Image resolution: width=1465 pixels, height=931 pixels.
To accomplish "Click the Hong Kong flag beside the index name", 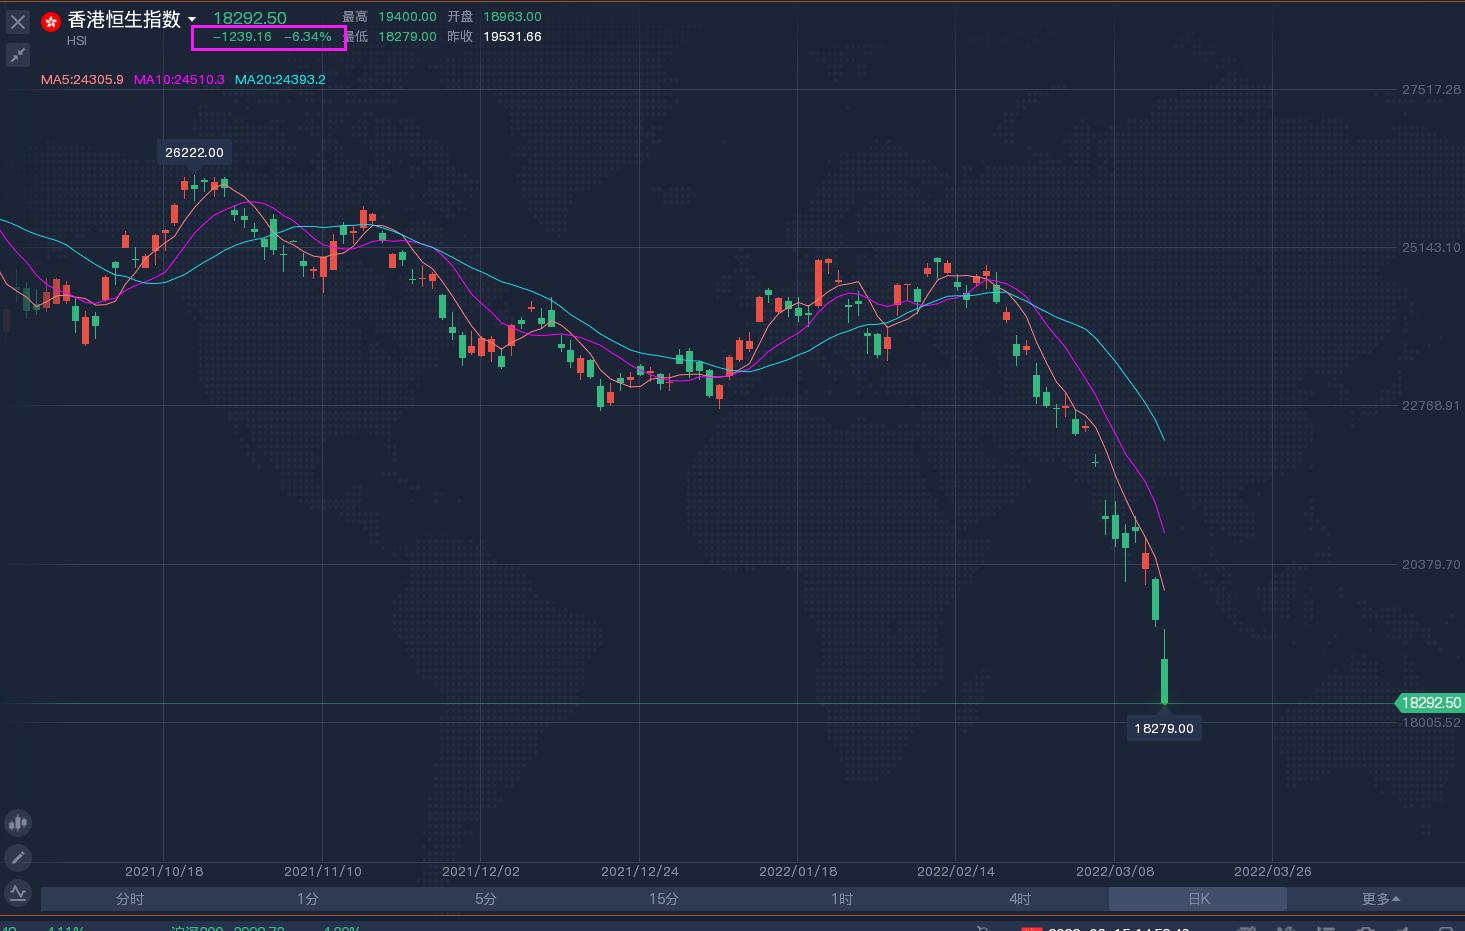I will pos(50,20).
